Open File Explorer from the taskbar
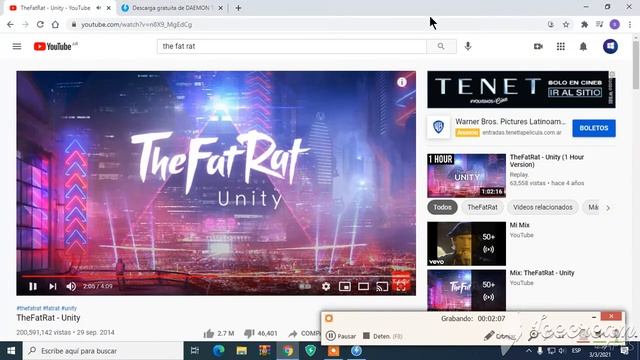This screenshot has width=640, height=360. coord(242,351)
